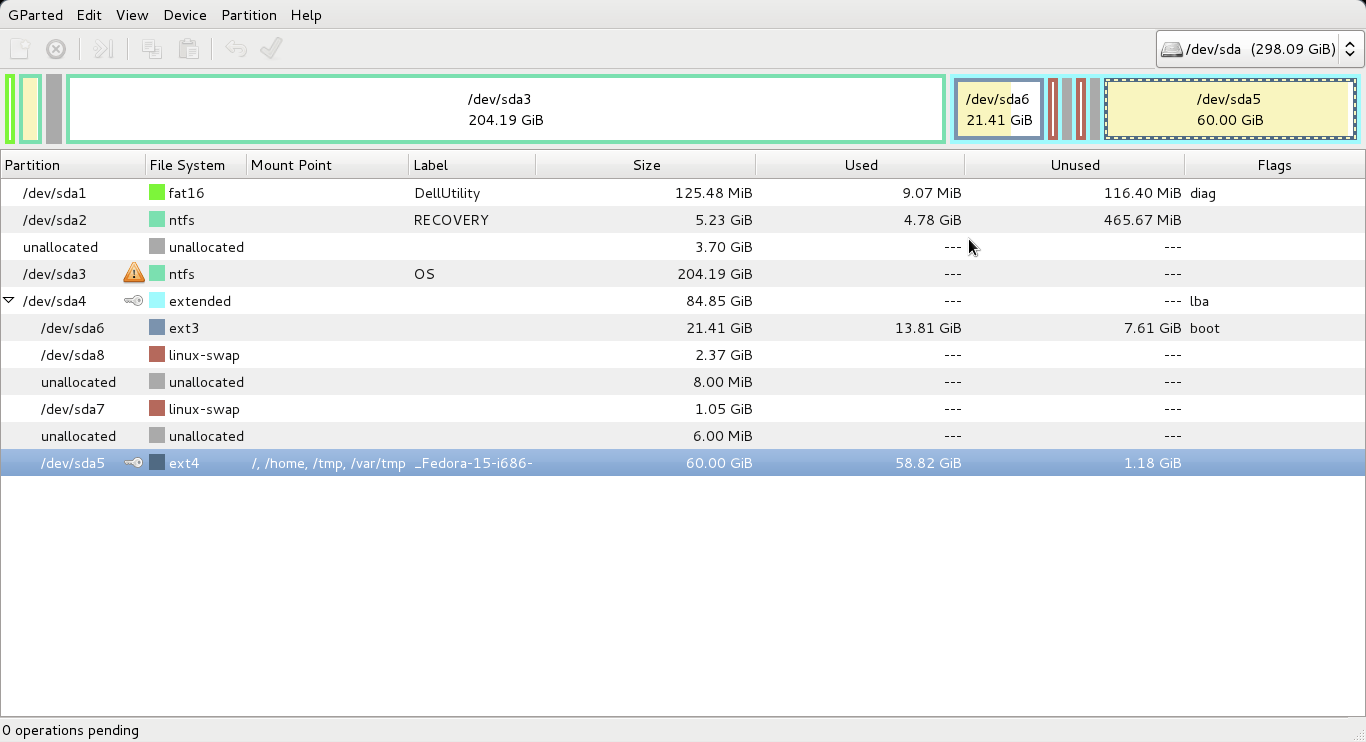Screen dimensions: 1366x742
Task: Click the Undo operation toolbar icon
Action: tap(235, 48)
